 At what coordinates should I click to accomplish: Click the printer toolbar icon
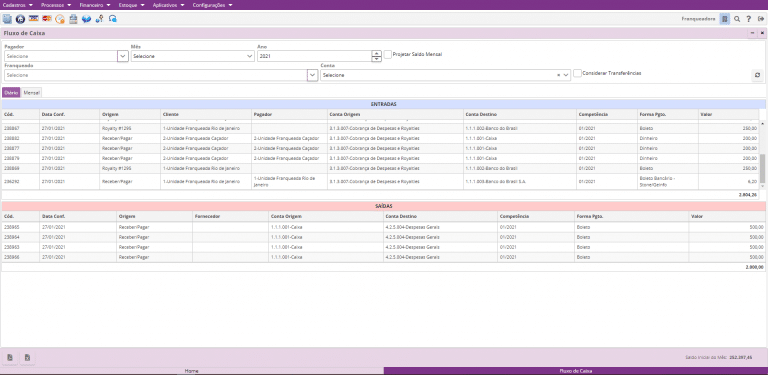coord(73,19)
